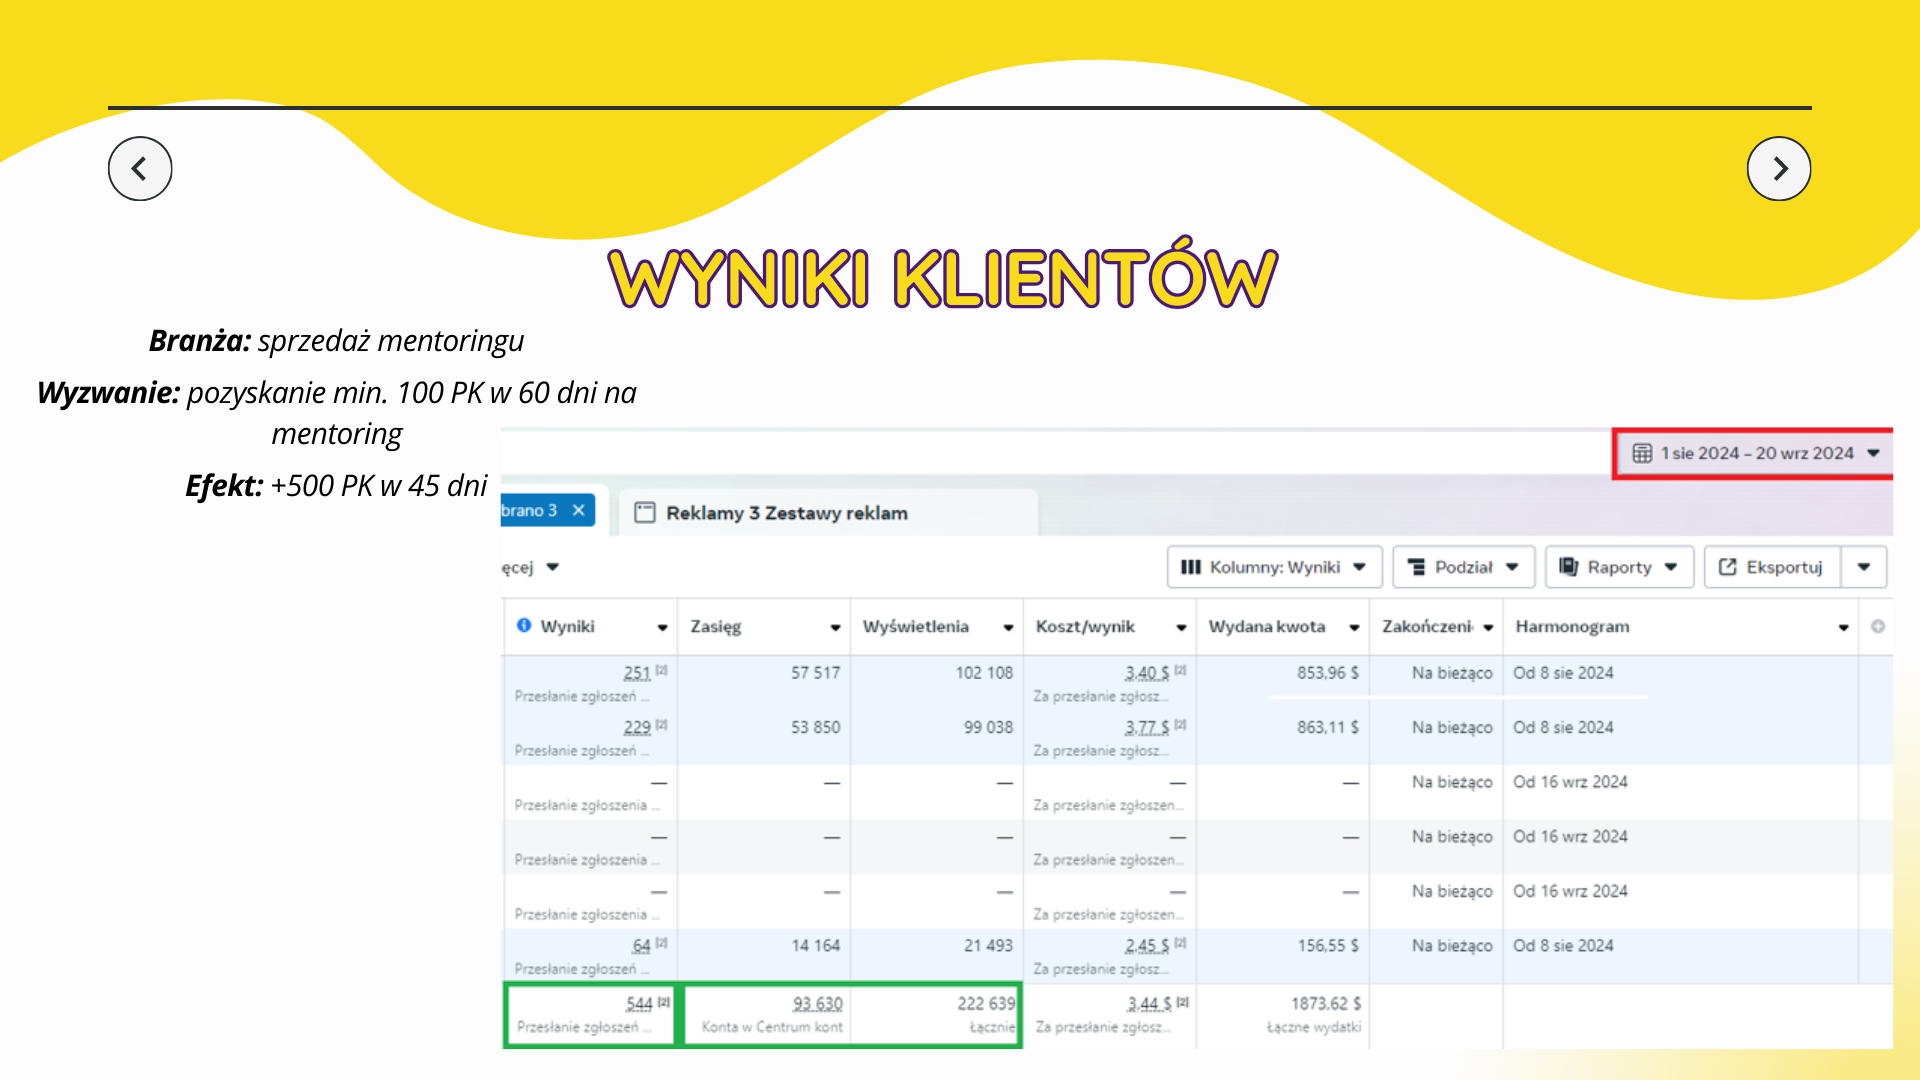The width and height of the screenshot is (1920, 1080).
Task: Click total cost per result 3,44 $
Action: 1149,1003
